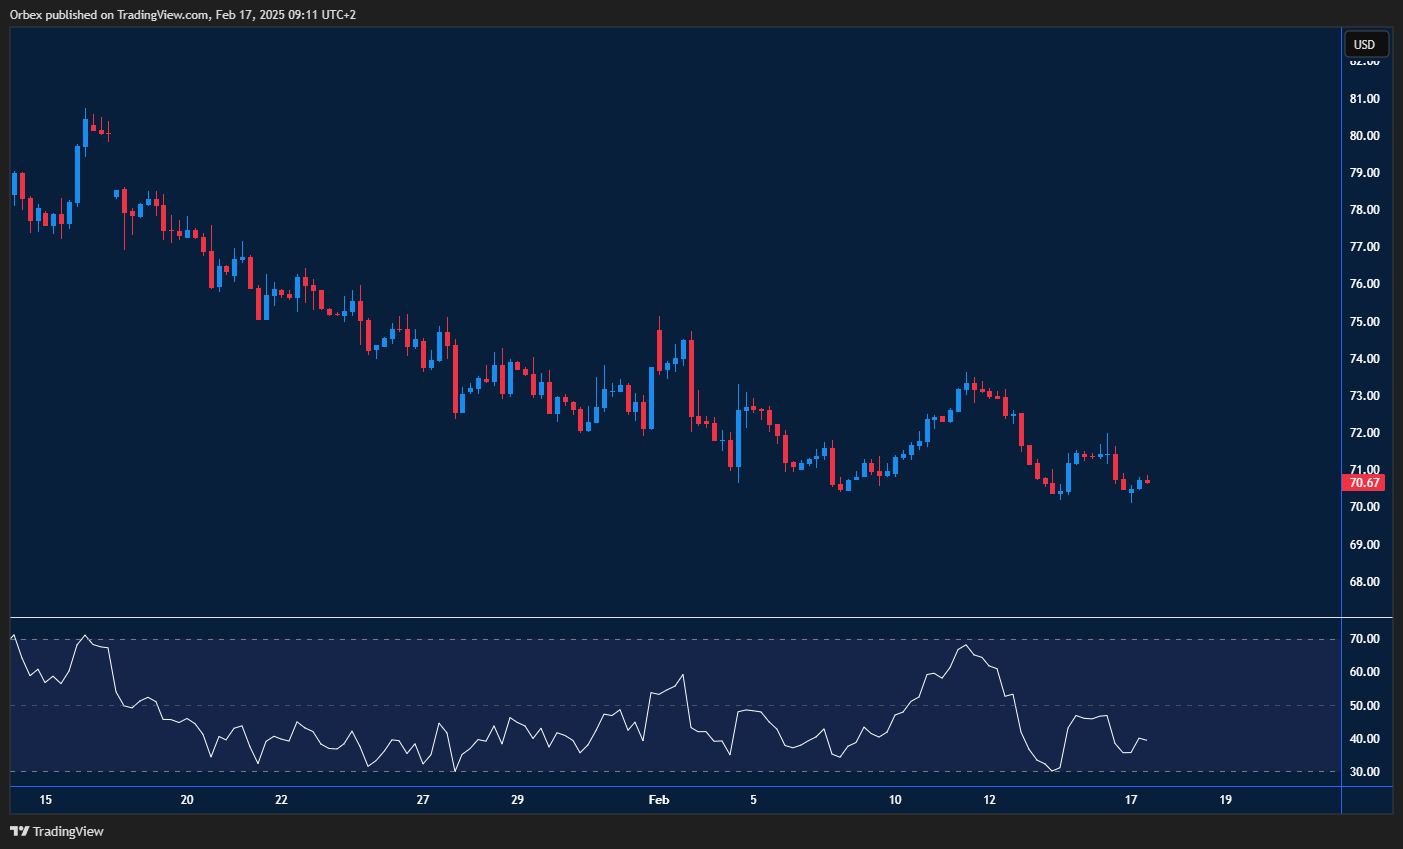This screenshot has width=1403, height=849.
Task: Click the 68.00 price scale label
Action: tap(1366, 580)
